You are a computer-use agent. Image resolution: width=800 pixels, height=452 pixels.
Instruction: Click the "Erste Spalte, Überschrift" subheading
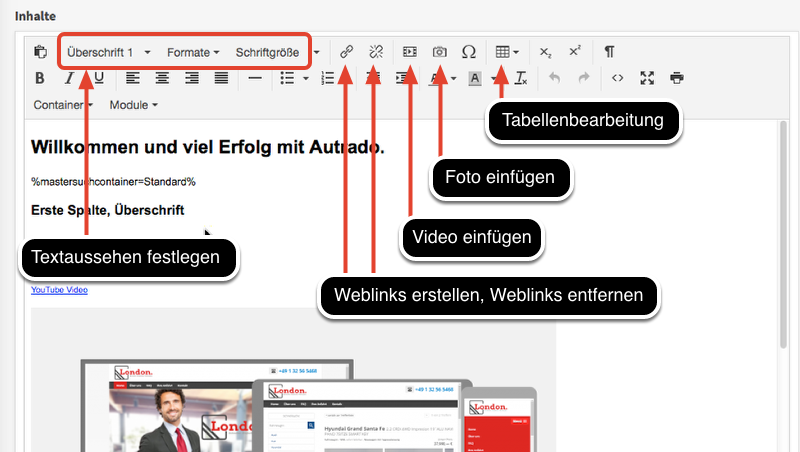pos(108,210)
